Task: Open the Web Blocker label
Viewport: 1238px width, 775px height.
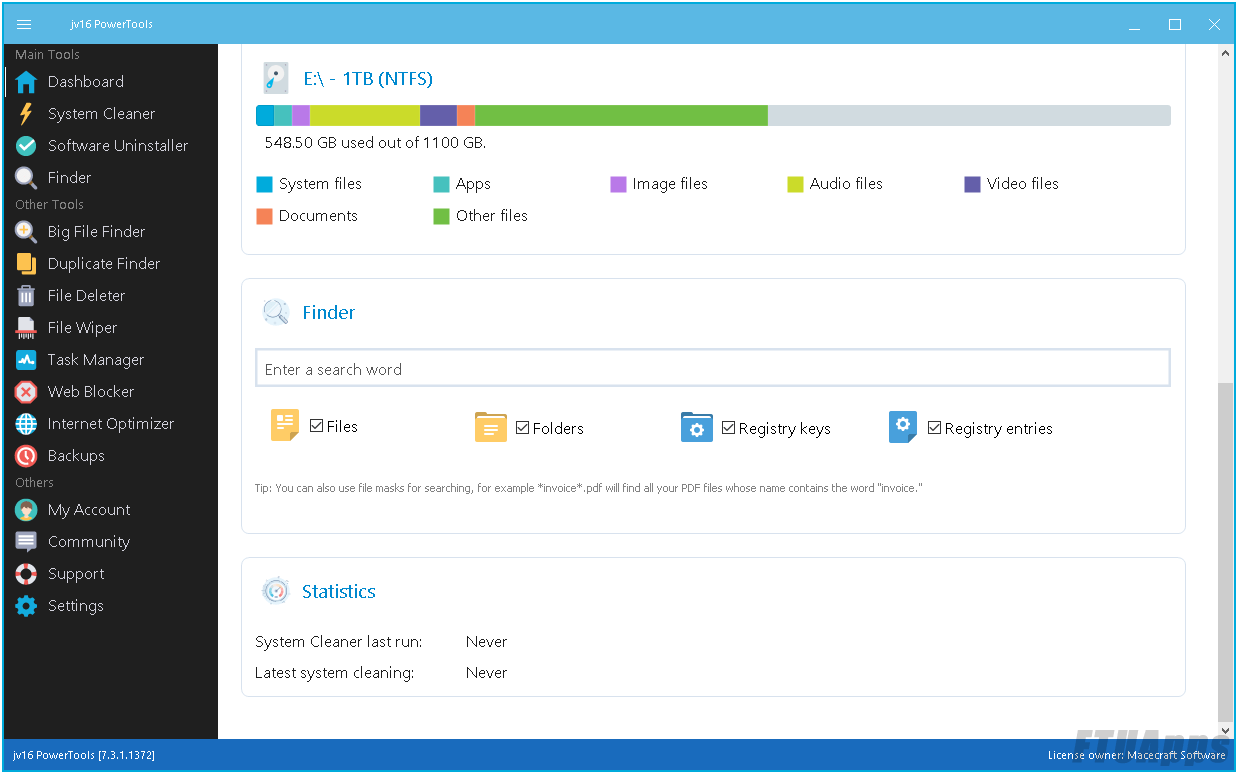Action: pyautogui.click(x=91, y=392)
